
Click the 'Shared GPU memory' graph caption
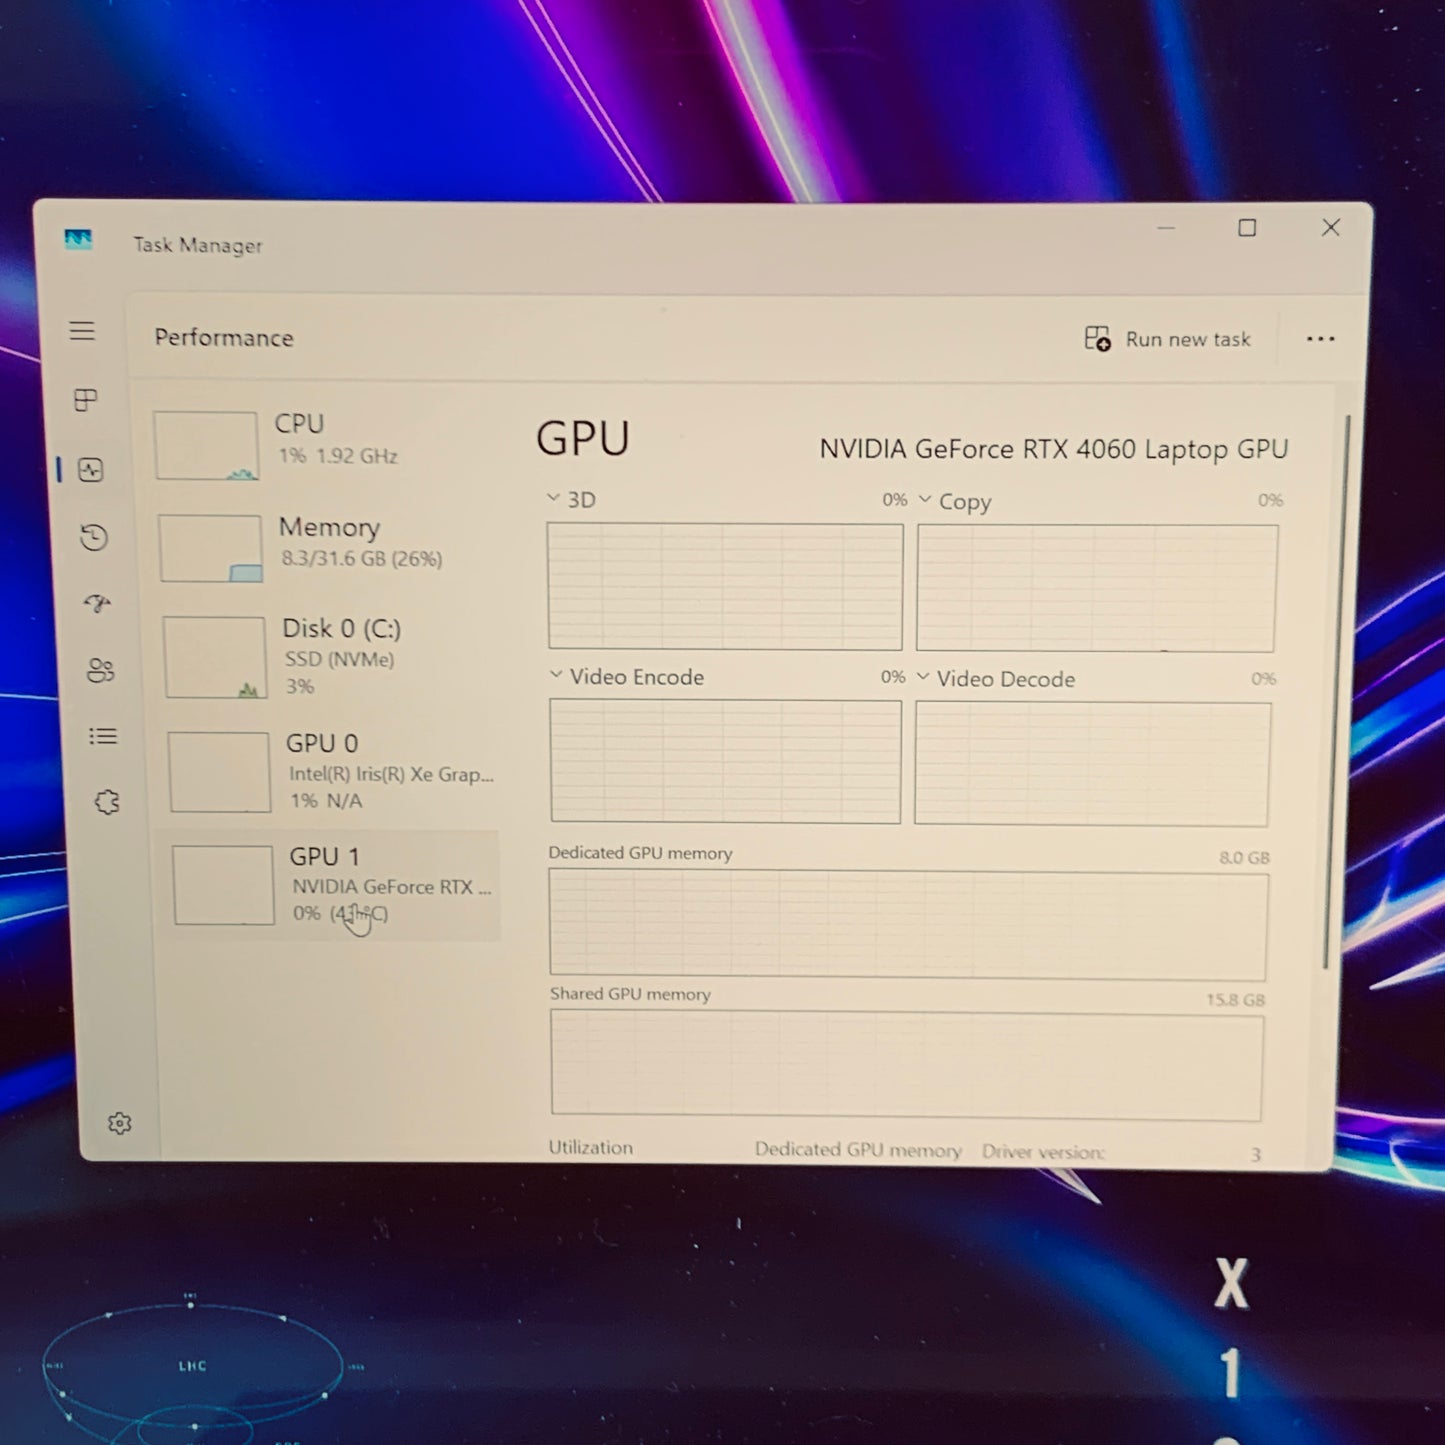click(630, 994)
